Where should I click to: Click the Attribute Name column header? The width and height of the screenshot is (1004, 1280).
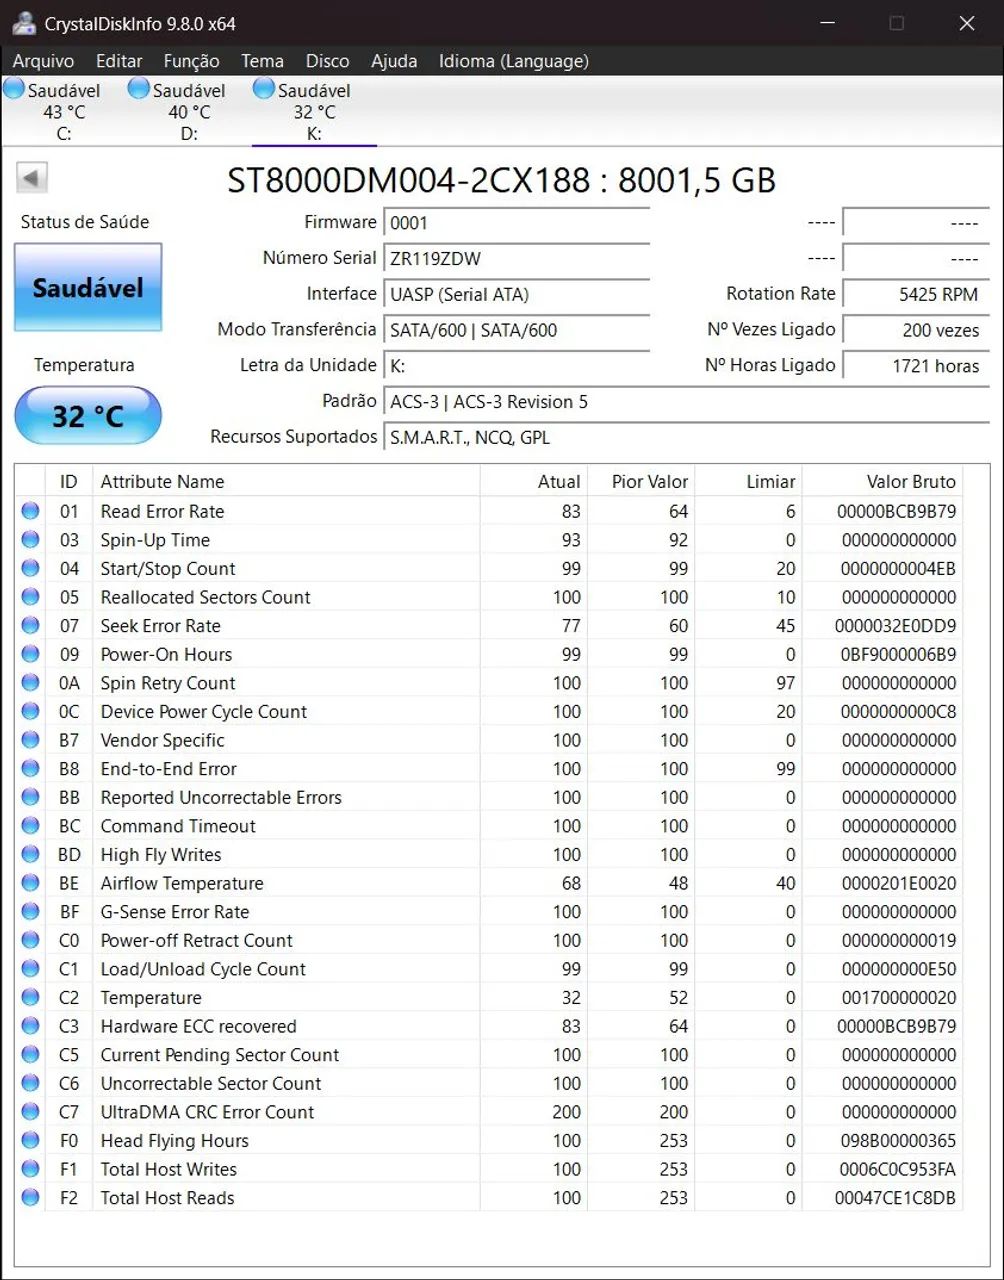pyautogui.click(x=286, y=481)
